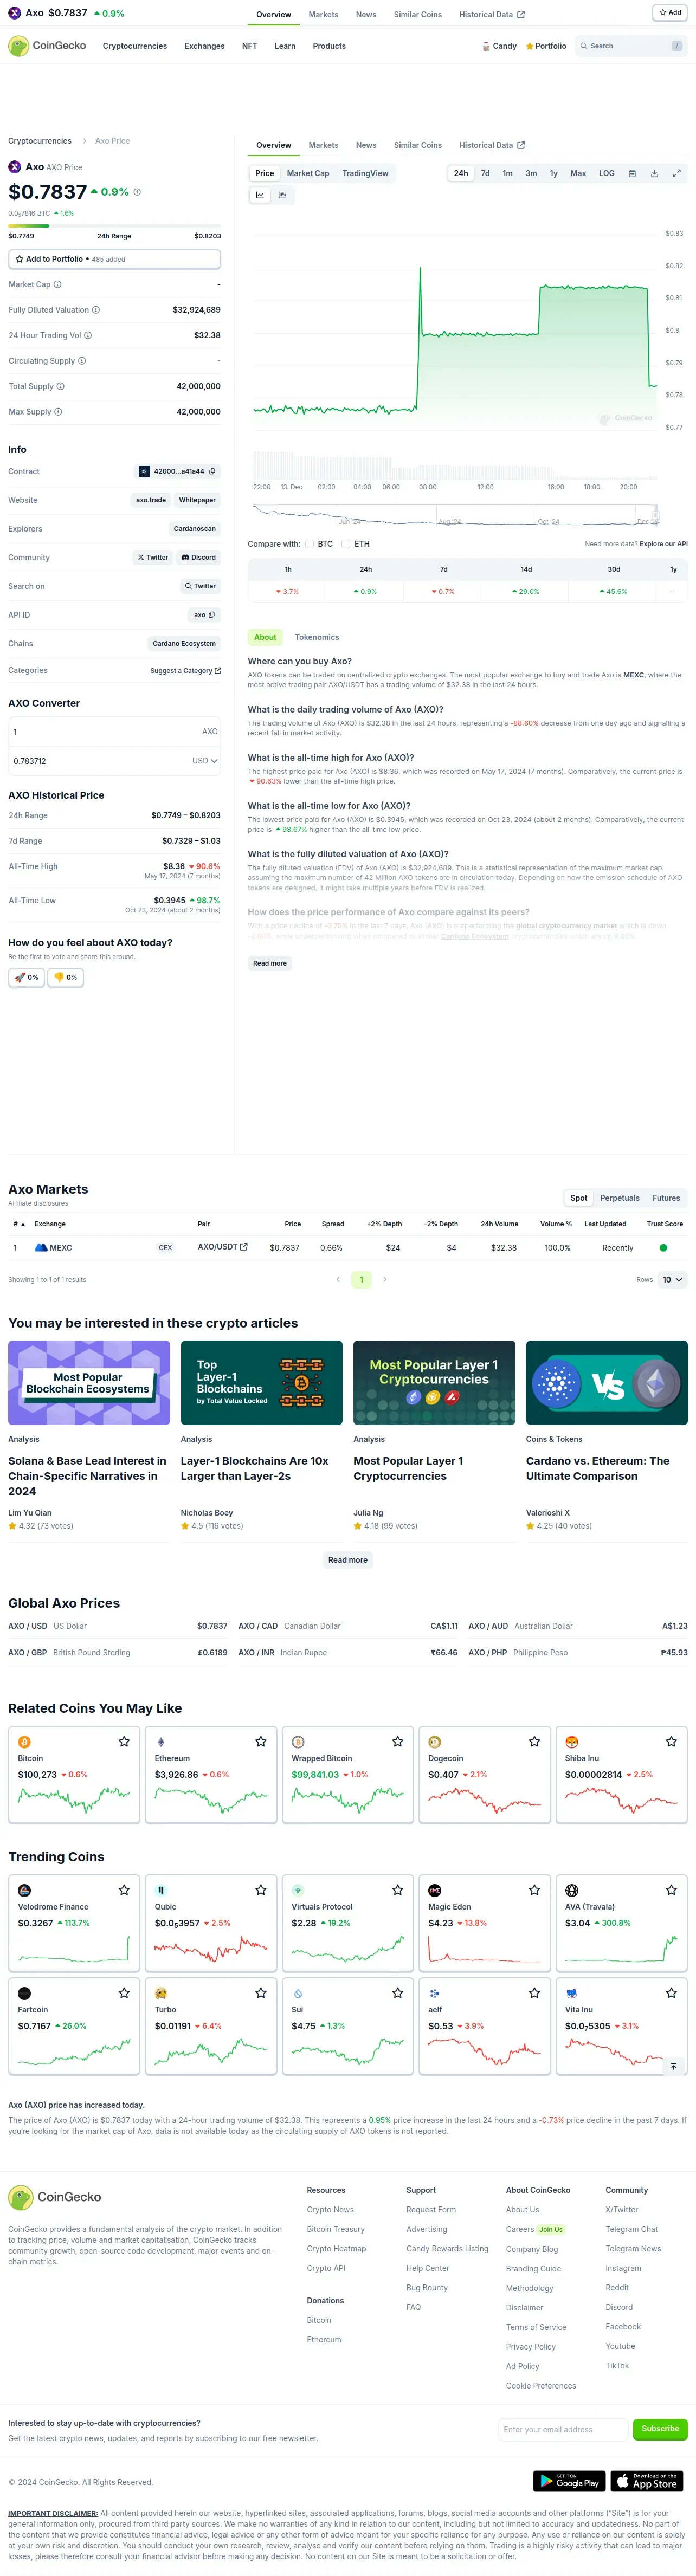Open the Tokenomics tab

click(x=317, y=637)
